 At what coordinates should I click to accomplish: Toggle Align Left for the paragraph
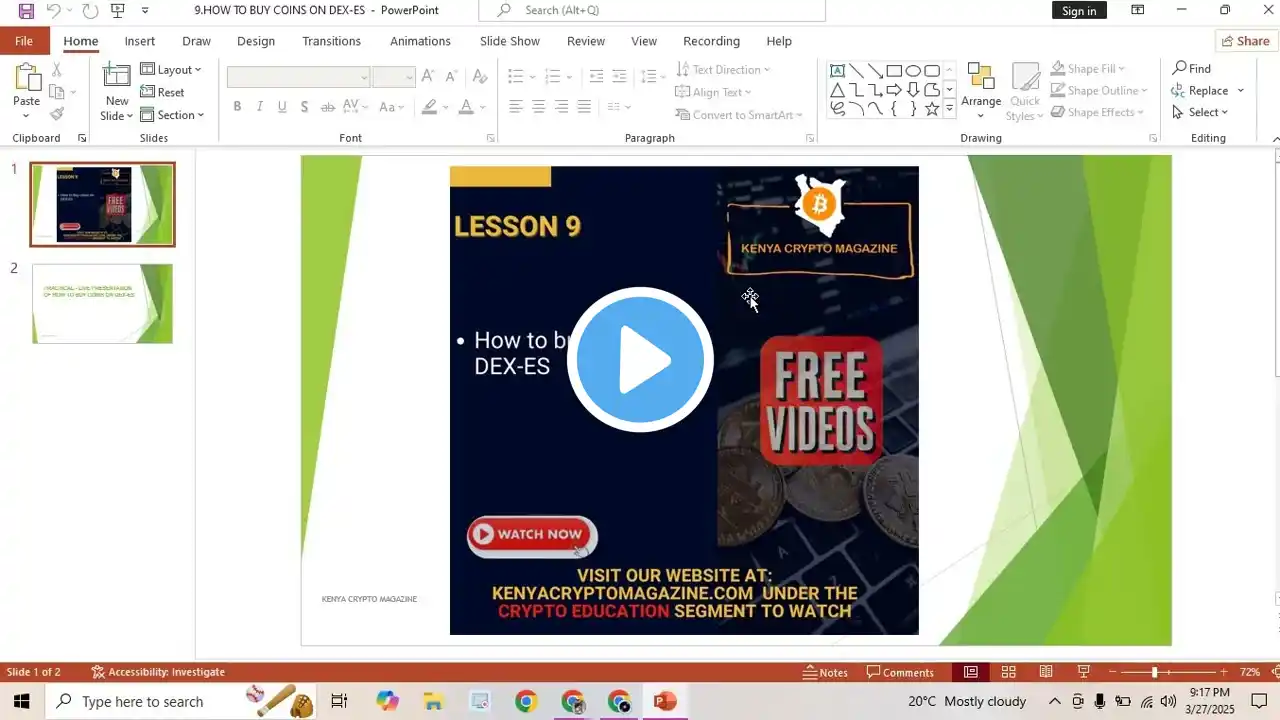pos(516,107)
